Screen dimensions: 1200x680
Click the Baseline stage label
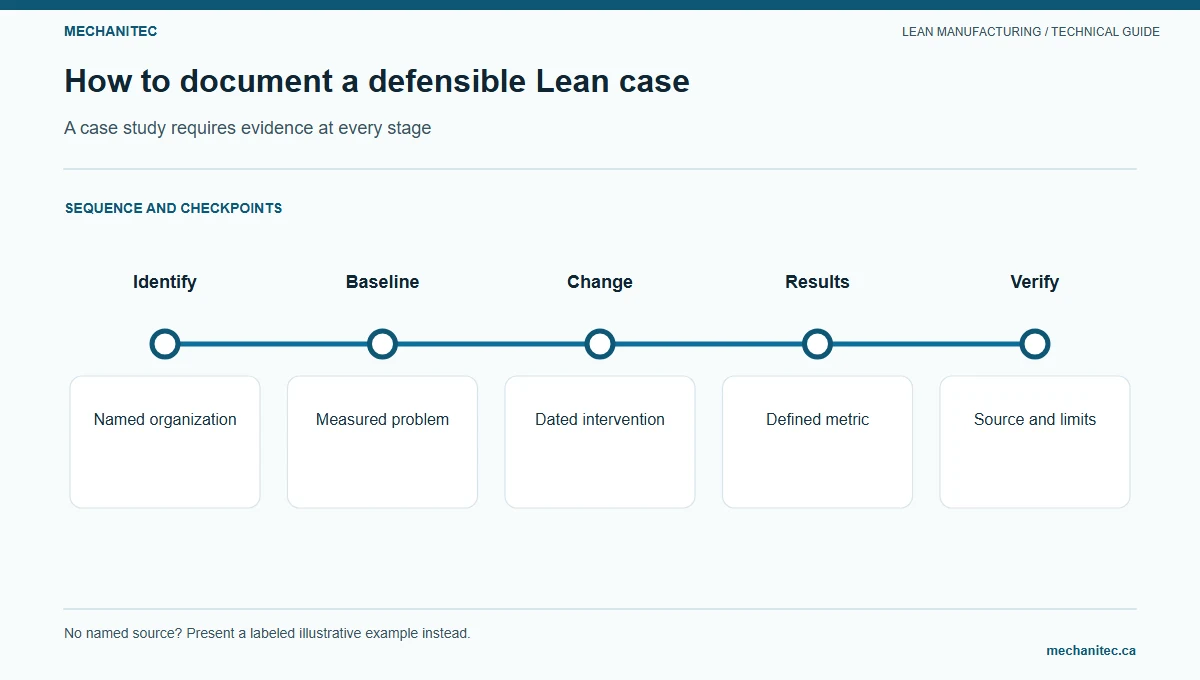coord(382,282)
